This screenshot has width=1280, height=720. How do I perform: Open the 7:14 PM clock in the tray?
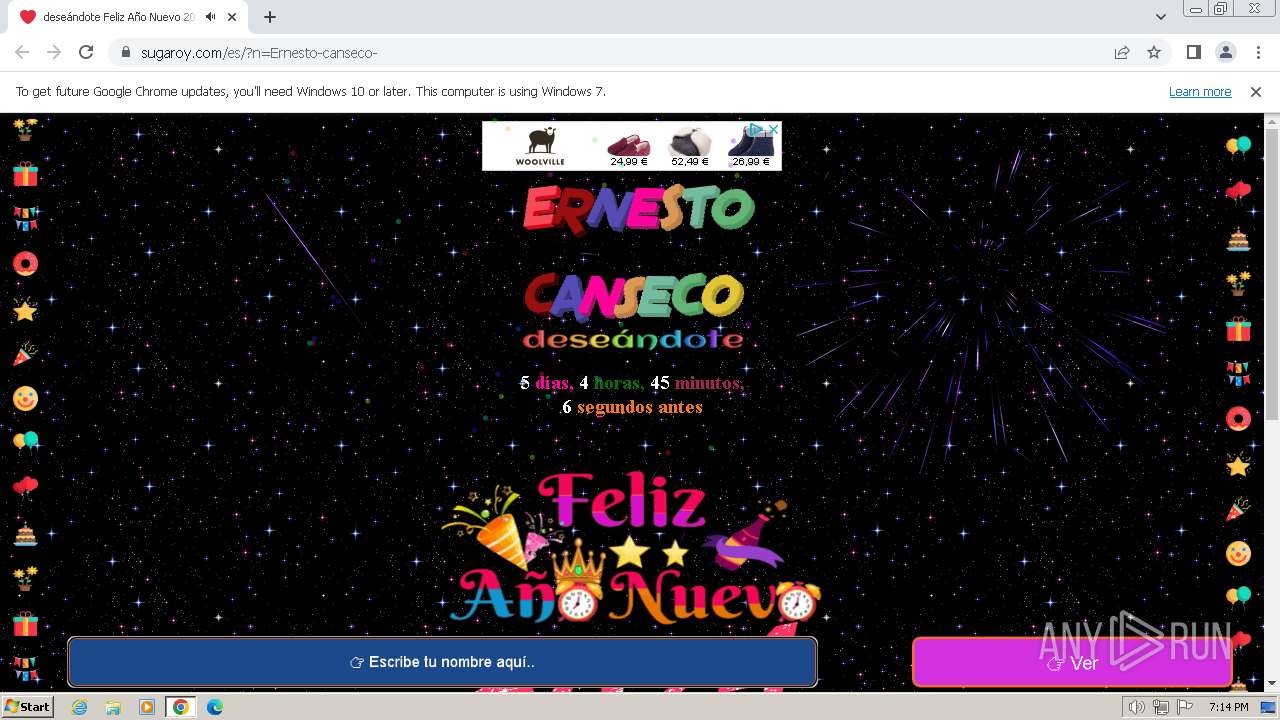point(1228,707)
